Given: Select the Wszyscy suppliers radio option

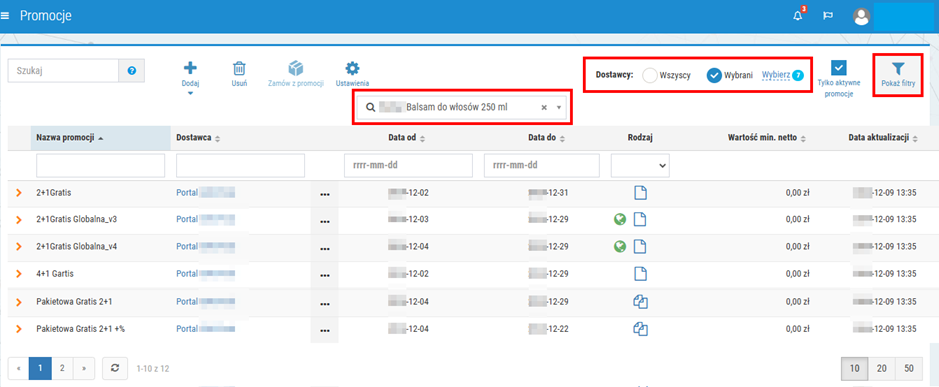Looking at the screenshot, I should pos(650,75).
